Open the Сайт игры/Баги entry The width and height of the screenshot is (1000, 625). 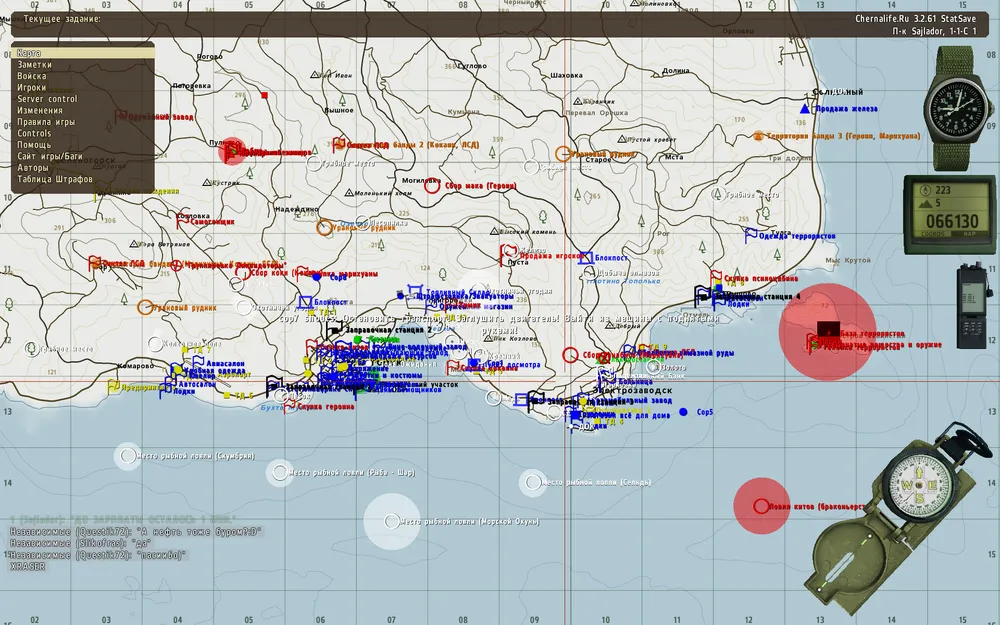click(50, 157)
